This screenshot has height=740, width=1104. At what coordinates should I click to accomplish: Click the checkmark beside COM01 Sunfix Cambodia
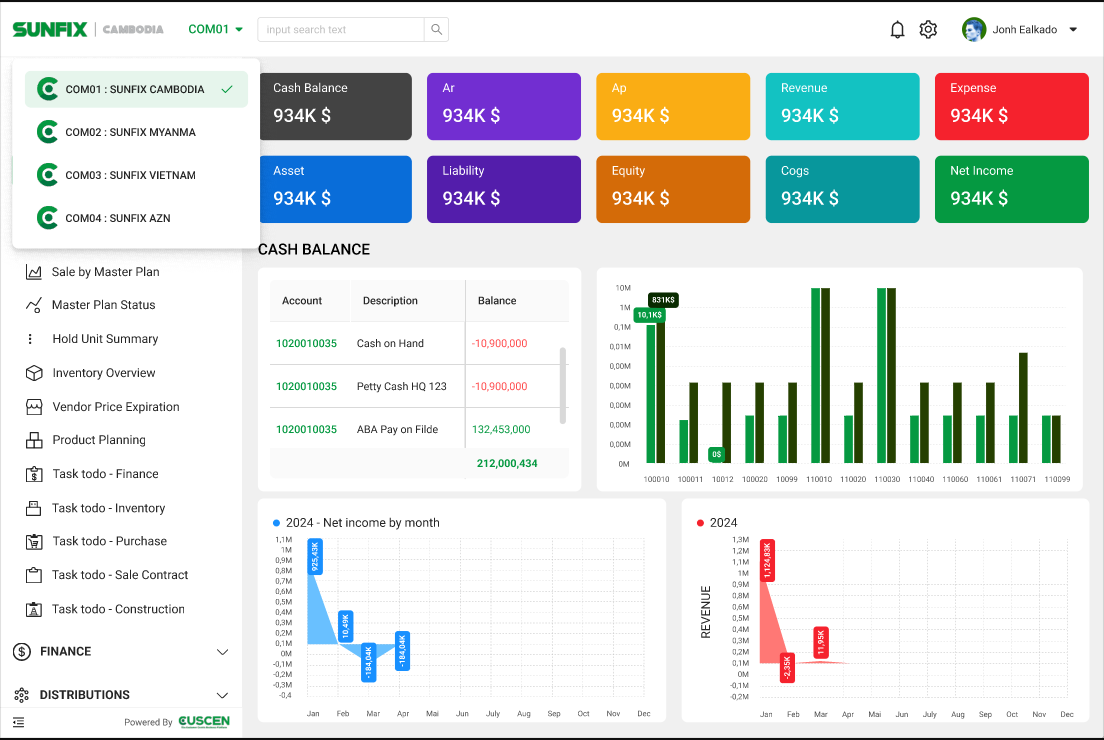[x=227, y=89]
